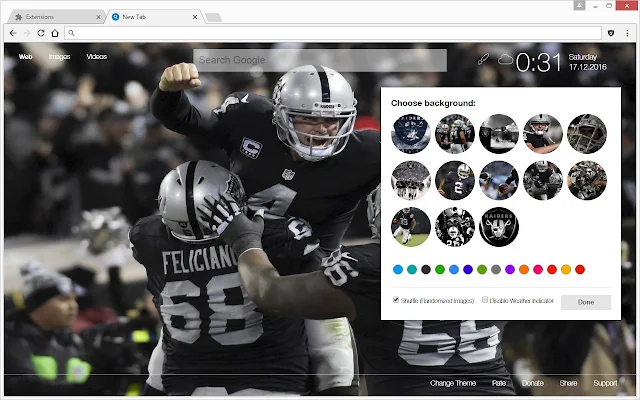Pick the orange color swatch
The height and width of the screenshot is (400, 640).
click(524, 269)
